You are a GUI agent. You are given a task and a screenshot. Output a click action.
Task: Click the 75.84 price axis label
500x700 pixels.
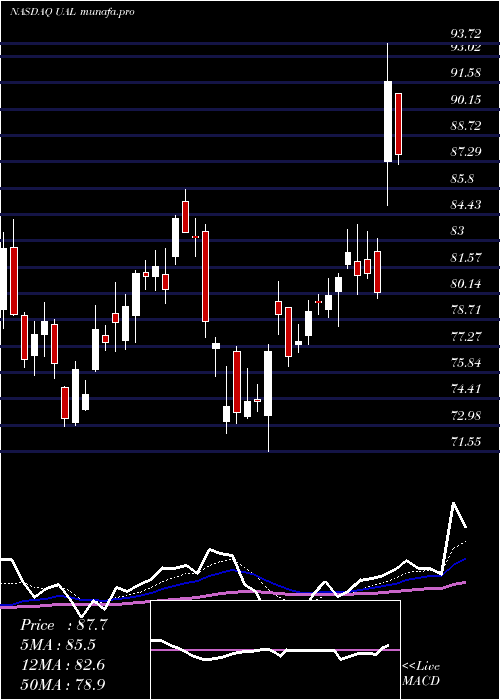(x=466, y=362)
